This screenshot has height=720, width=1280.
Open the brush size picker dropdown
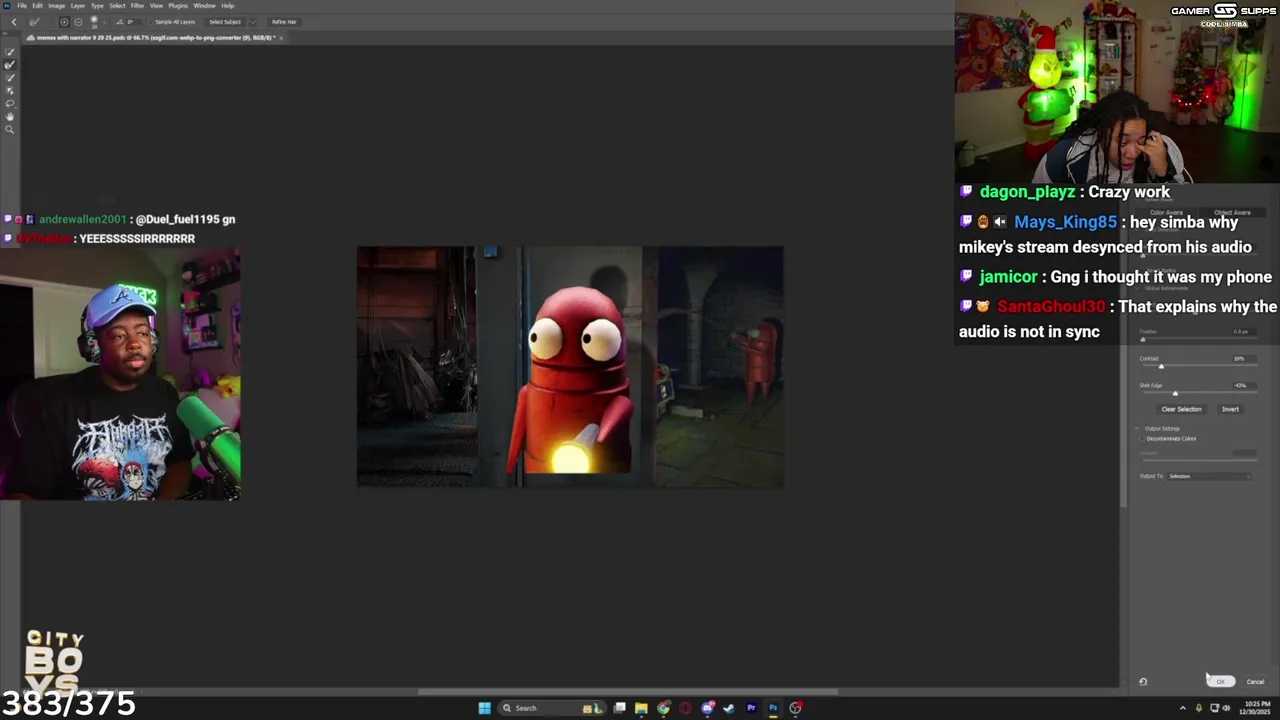[105, 22]
